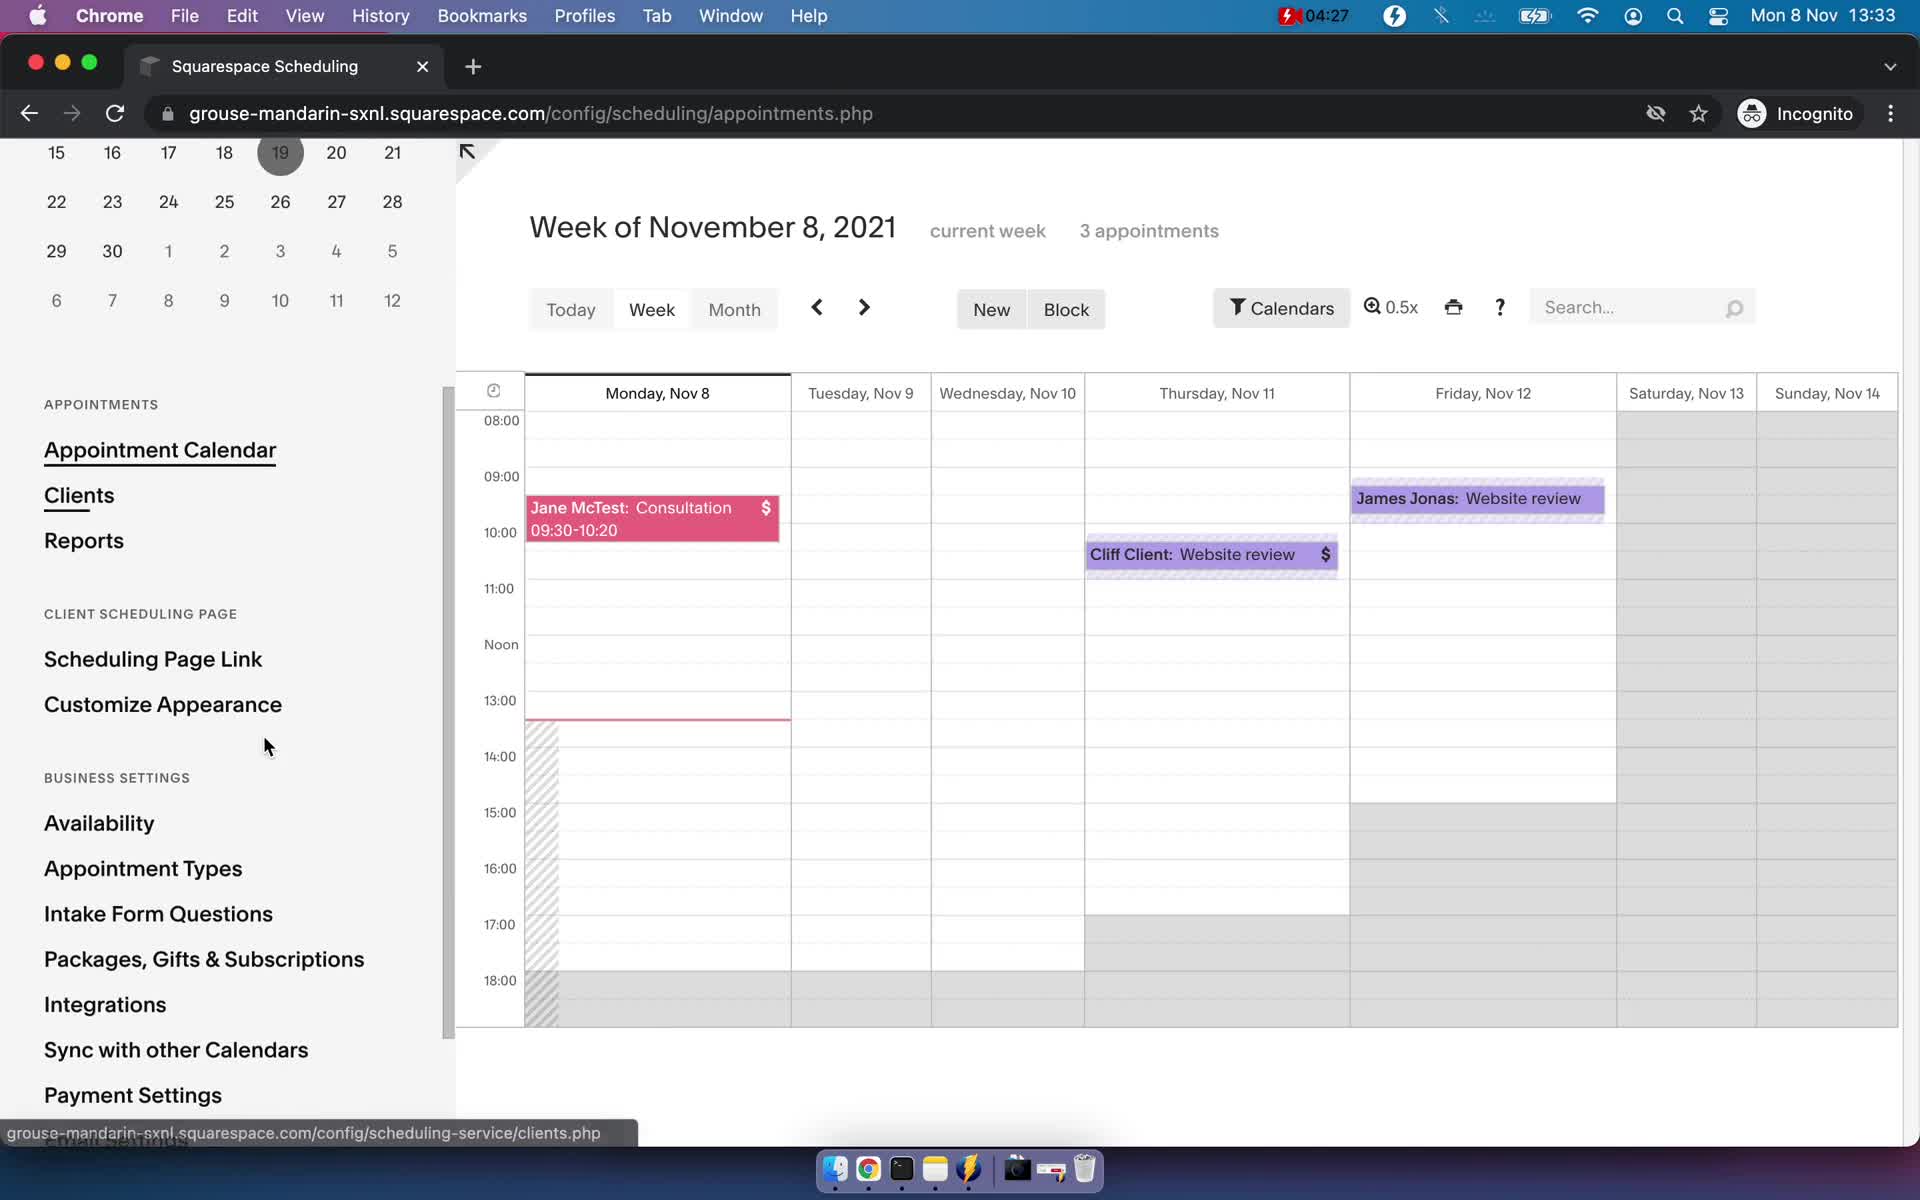Open Trash in the dock
The height and width of the screenshot is (1200, 1920).
tap(1085, 1169)
